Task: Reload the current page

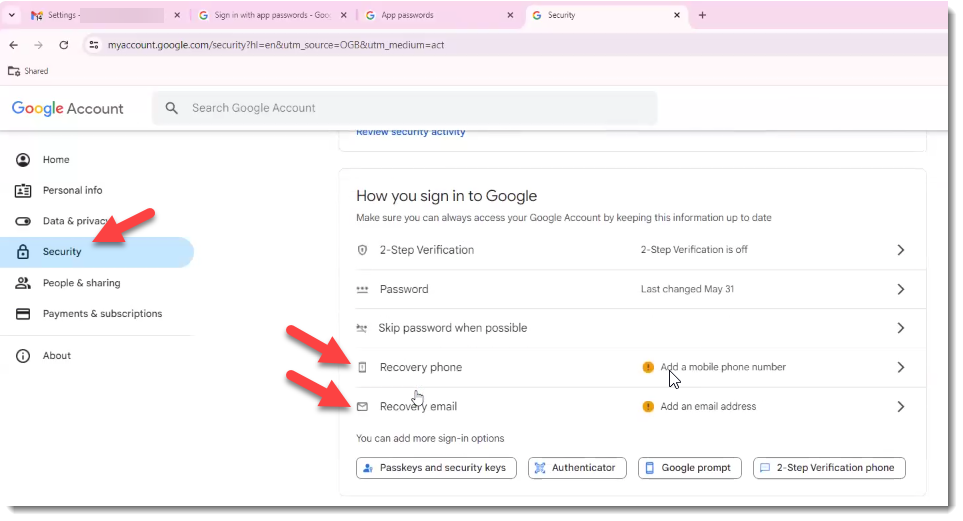Action: coord(63,45)
